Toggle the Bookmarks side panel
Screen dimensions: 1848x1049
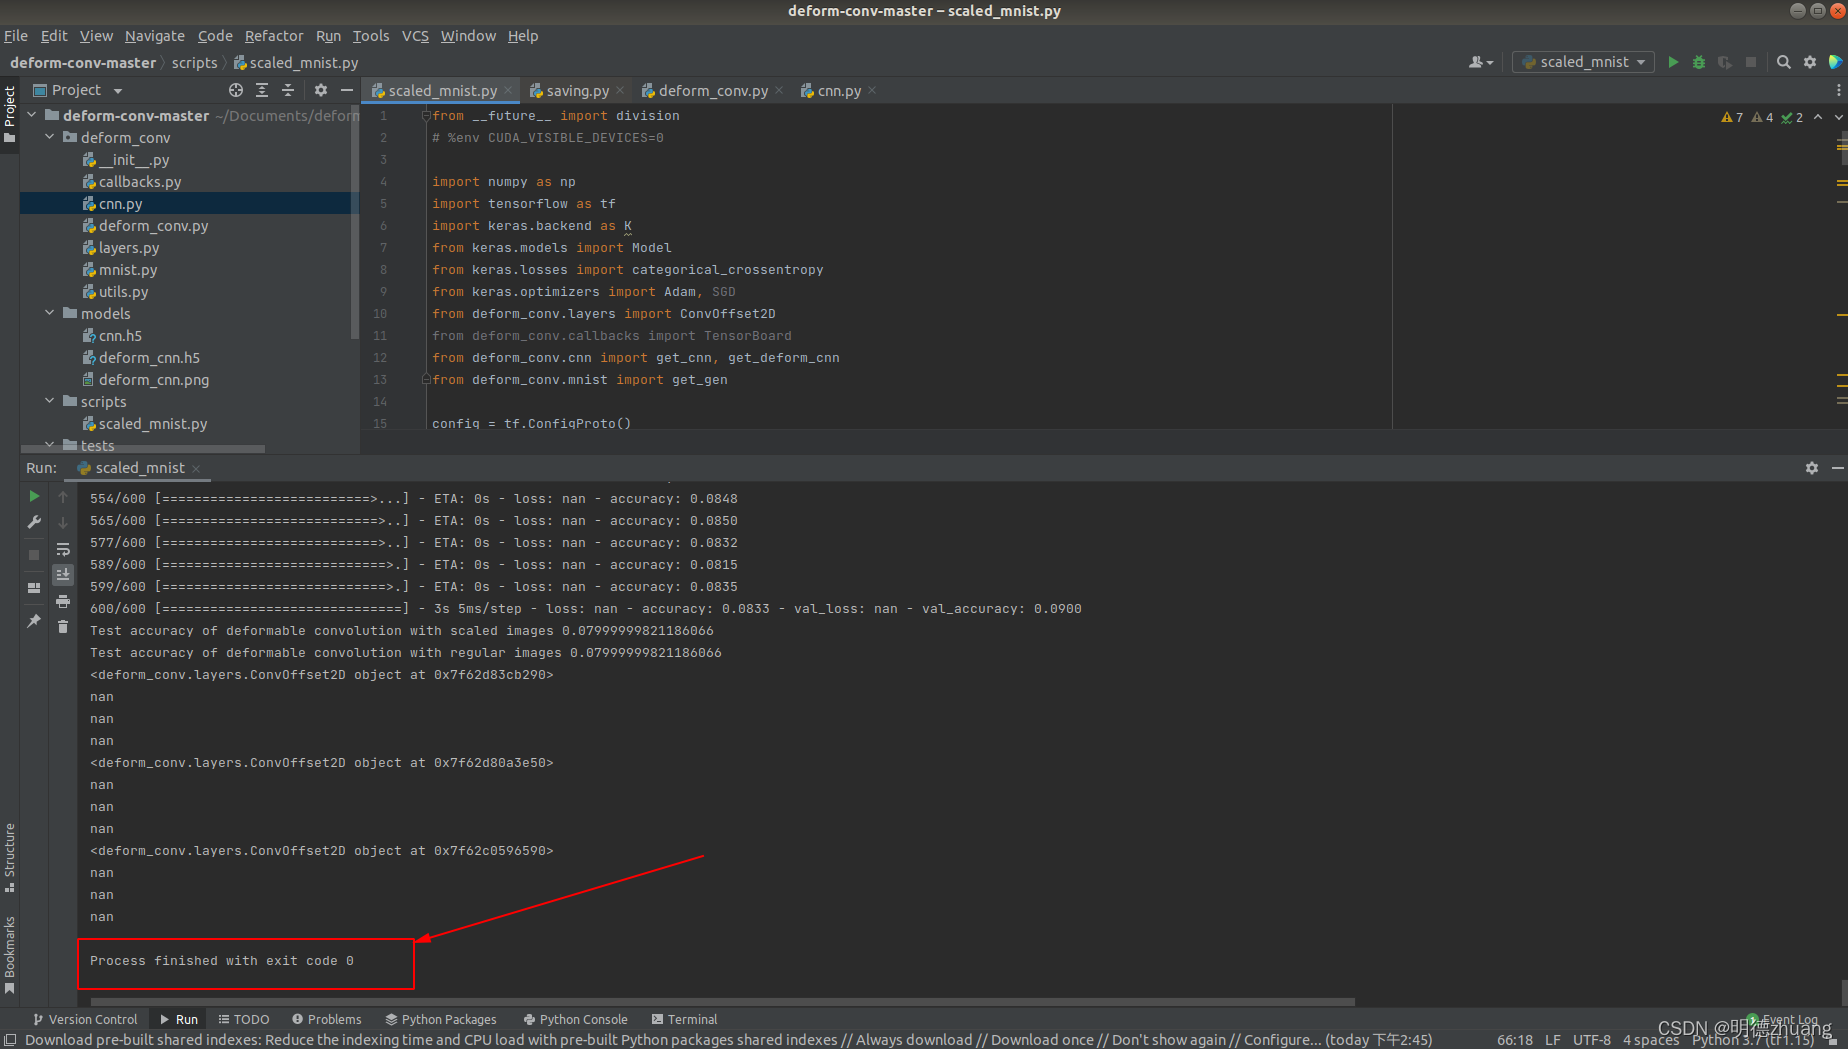(9, 954)
